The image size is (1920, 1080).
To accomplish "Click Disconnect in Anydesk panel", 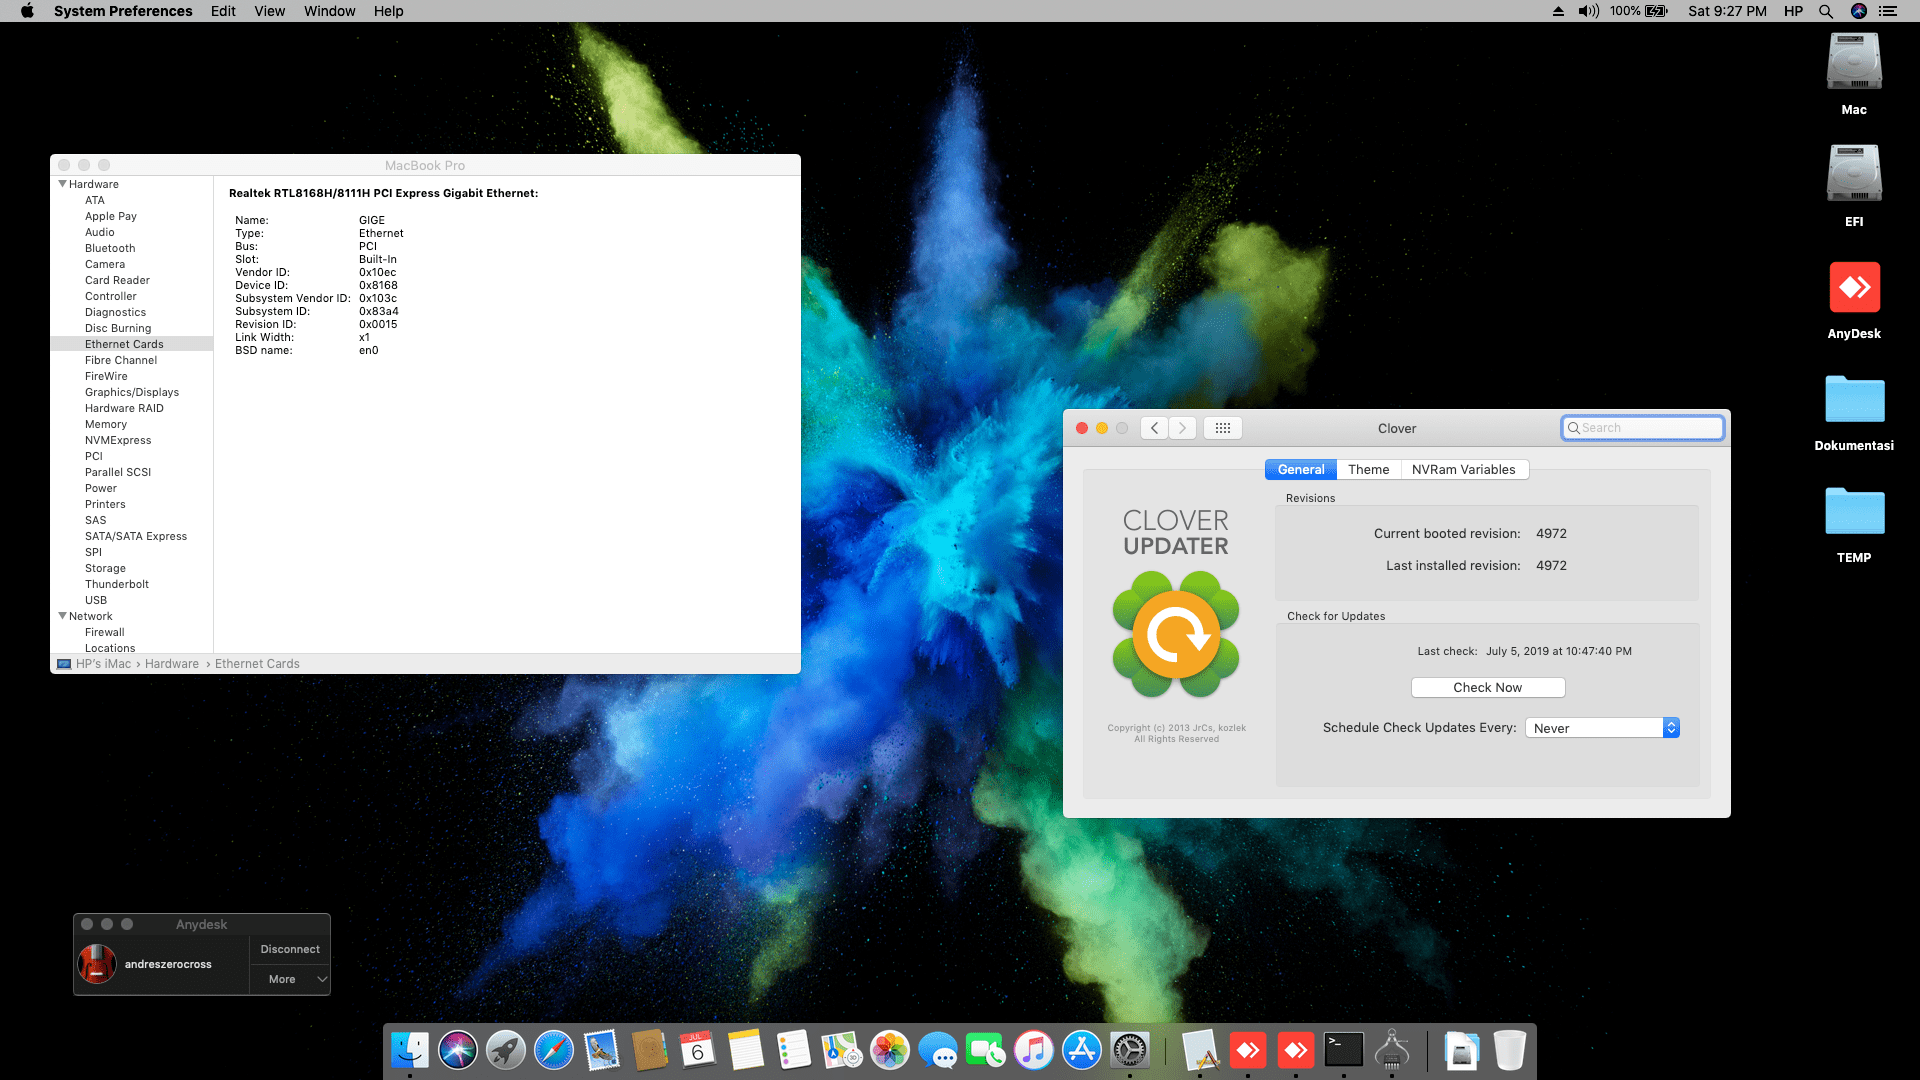I will point(290,949).
